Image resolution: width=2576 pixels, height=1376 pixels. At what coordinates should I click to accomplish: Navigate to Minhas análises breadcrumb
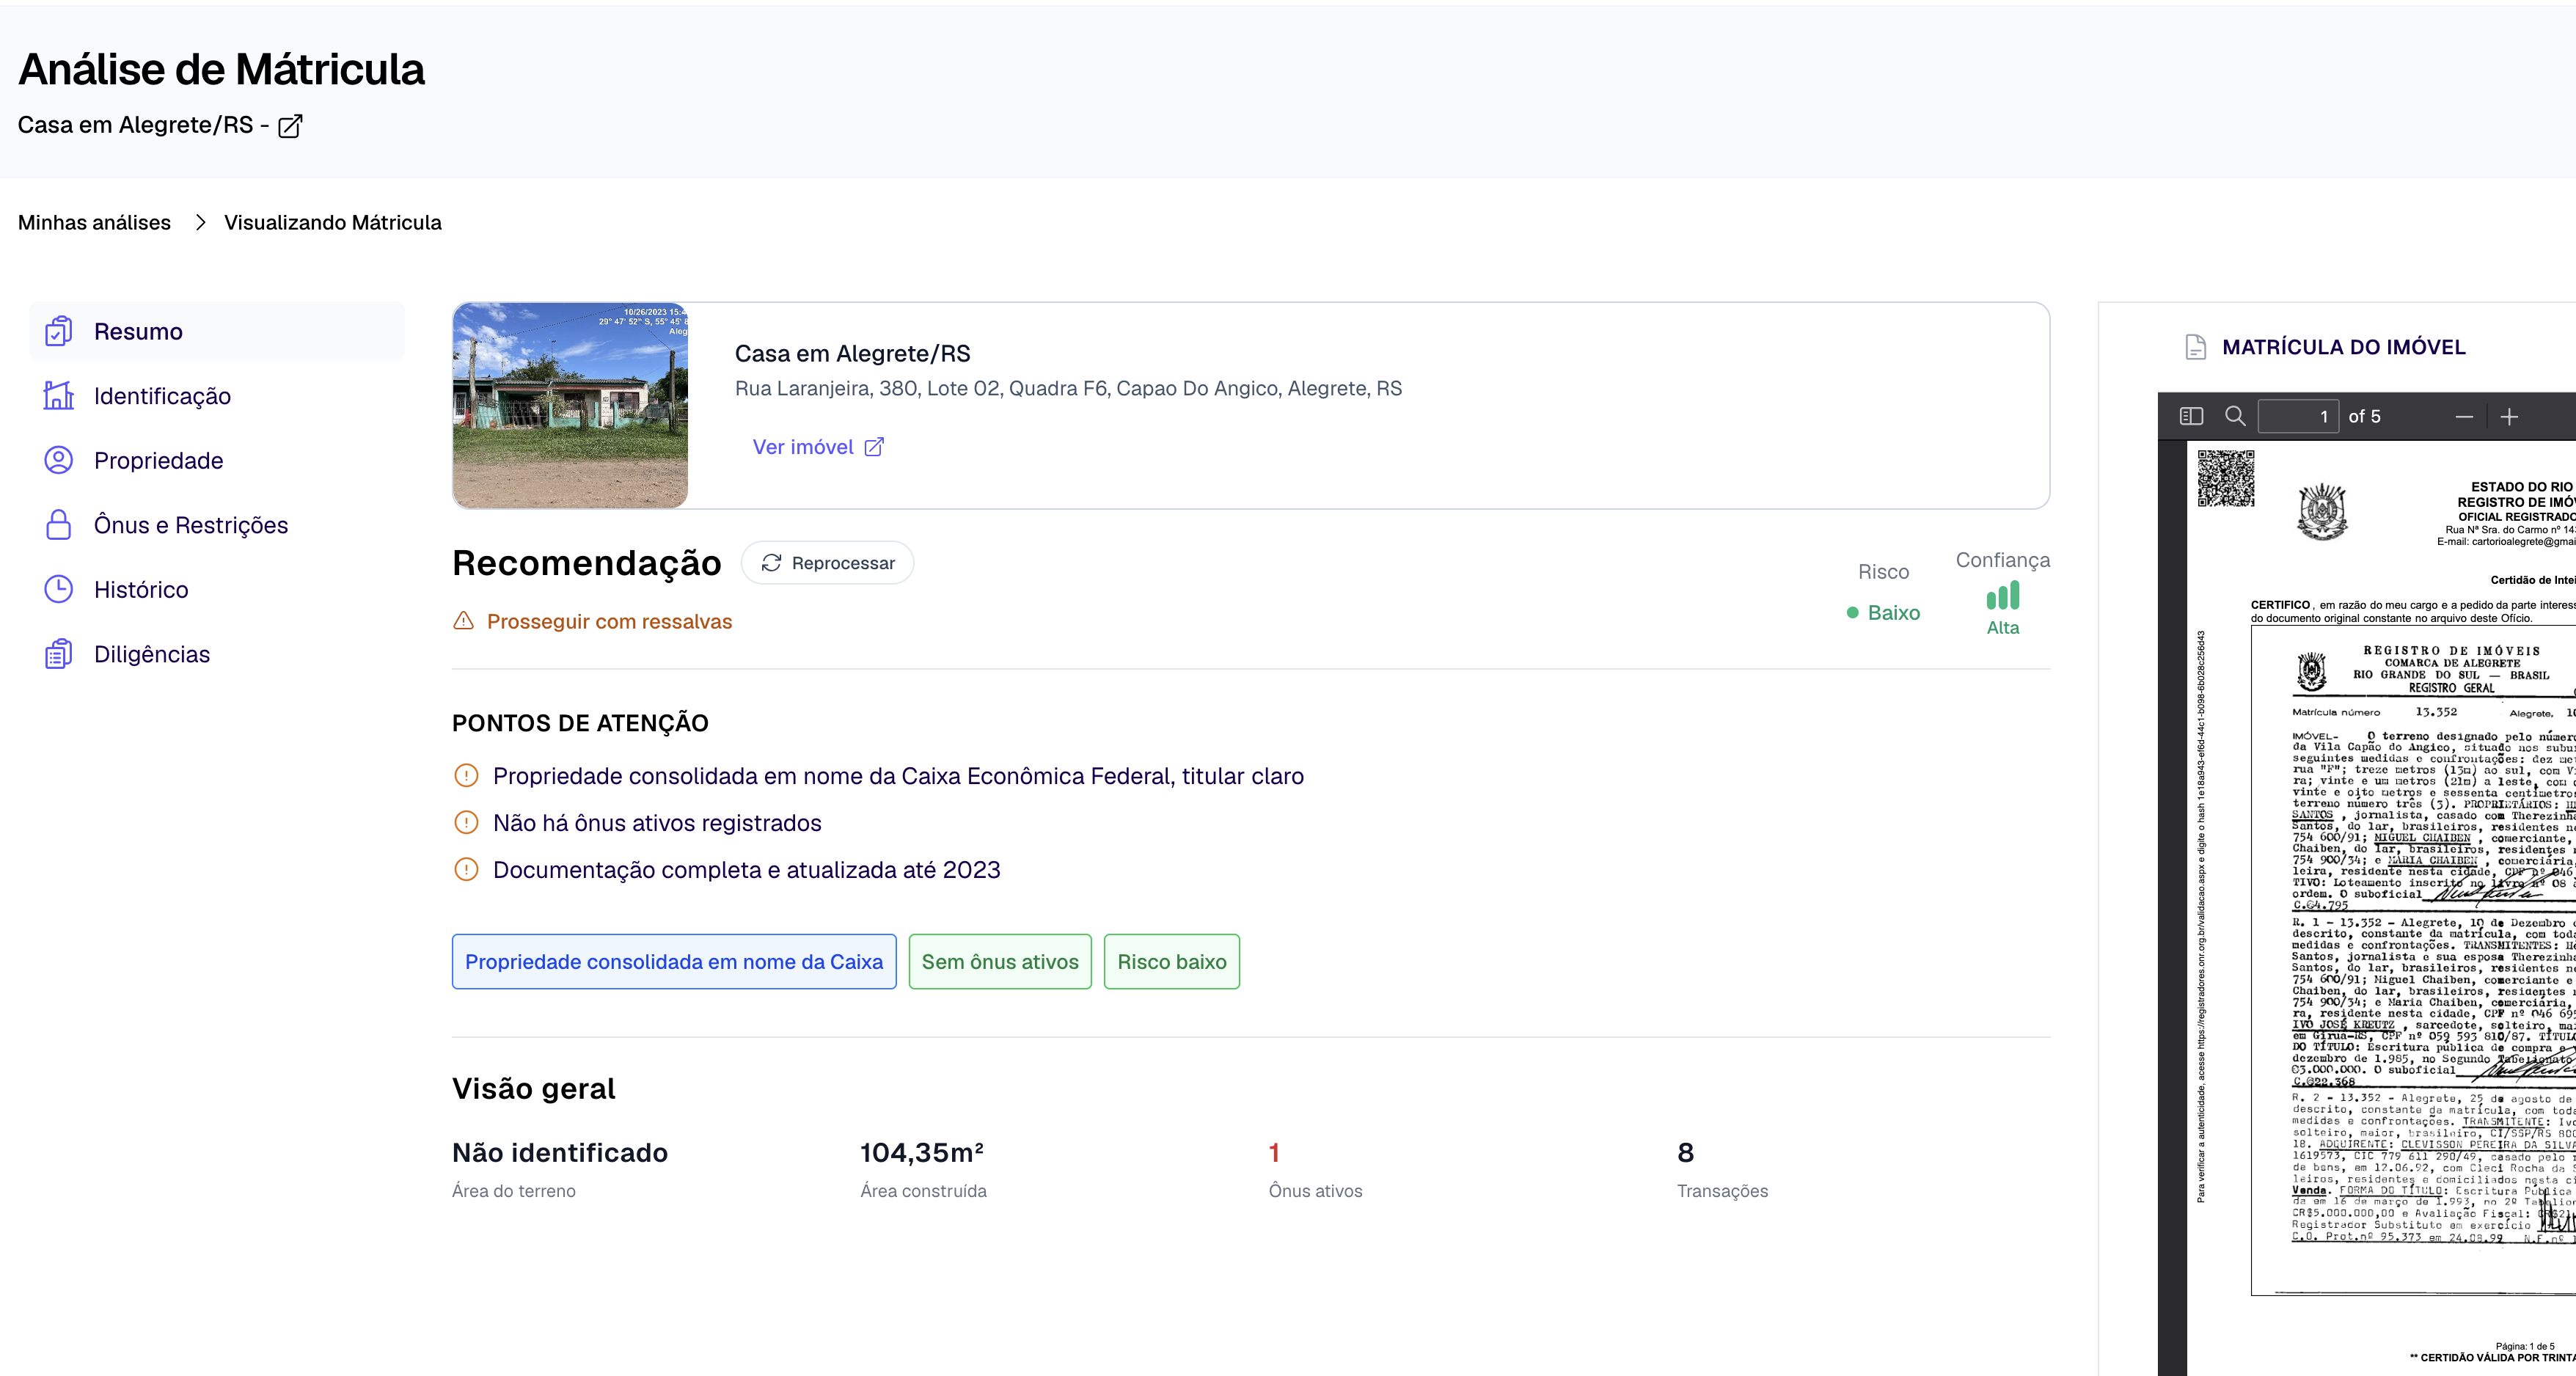(x=94, y=222)
